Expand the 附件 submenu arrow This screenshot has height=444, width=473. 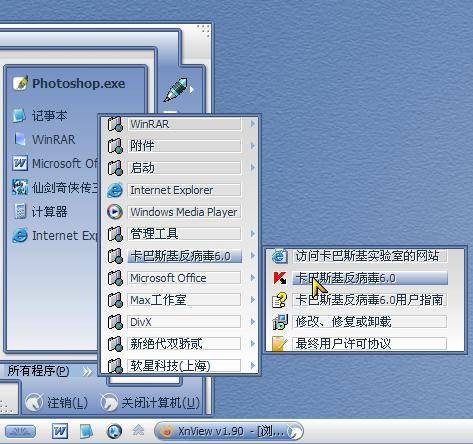pyautogui.click(x=253, y=146)
